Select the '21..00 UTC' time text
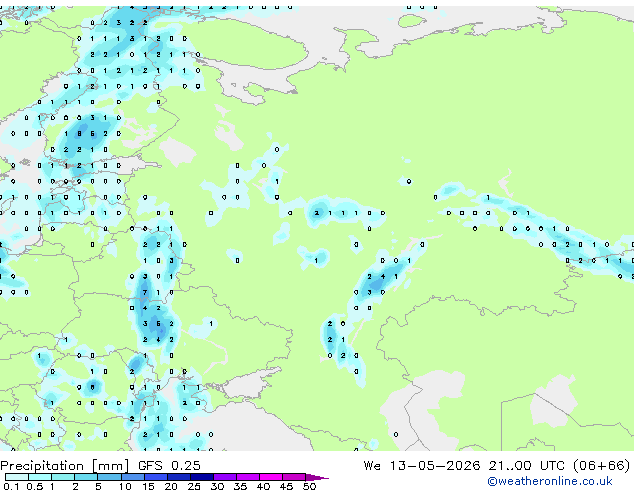Image resolution: width=634 pixels, height=490 pixels. [526, 466]
